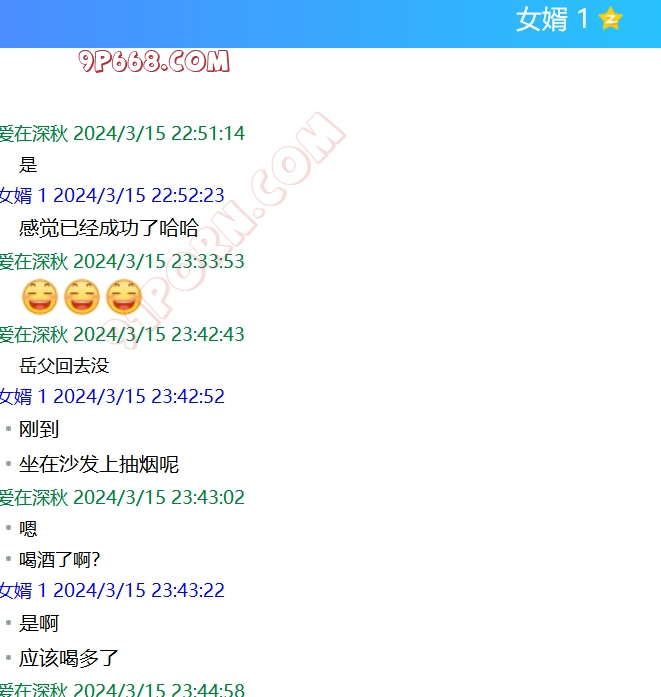This screenshot has width=661, height=697.
Task: Select the 女婿 1 sender line at 23:43:22
Action: tap(112, 590)
